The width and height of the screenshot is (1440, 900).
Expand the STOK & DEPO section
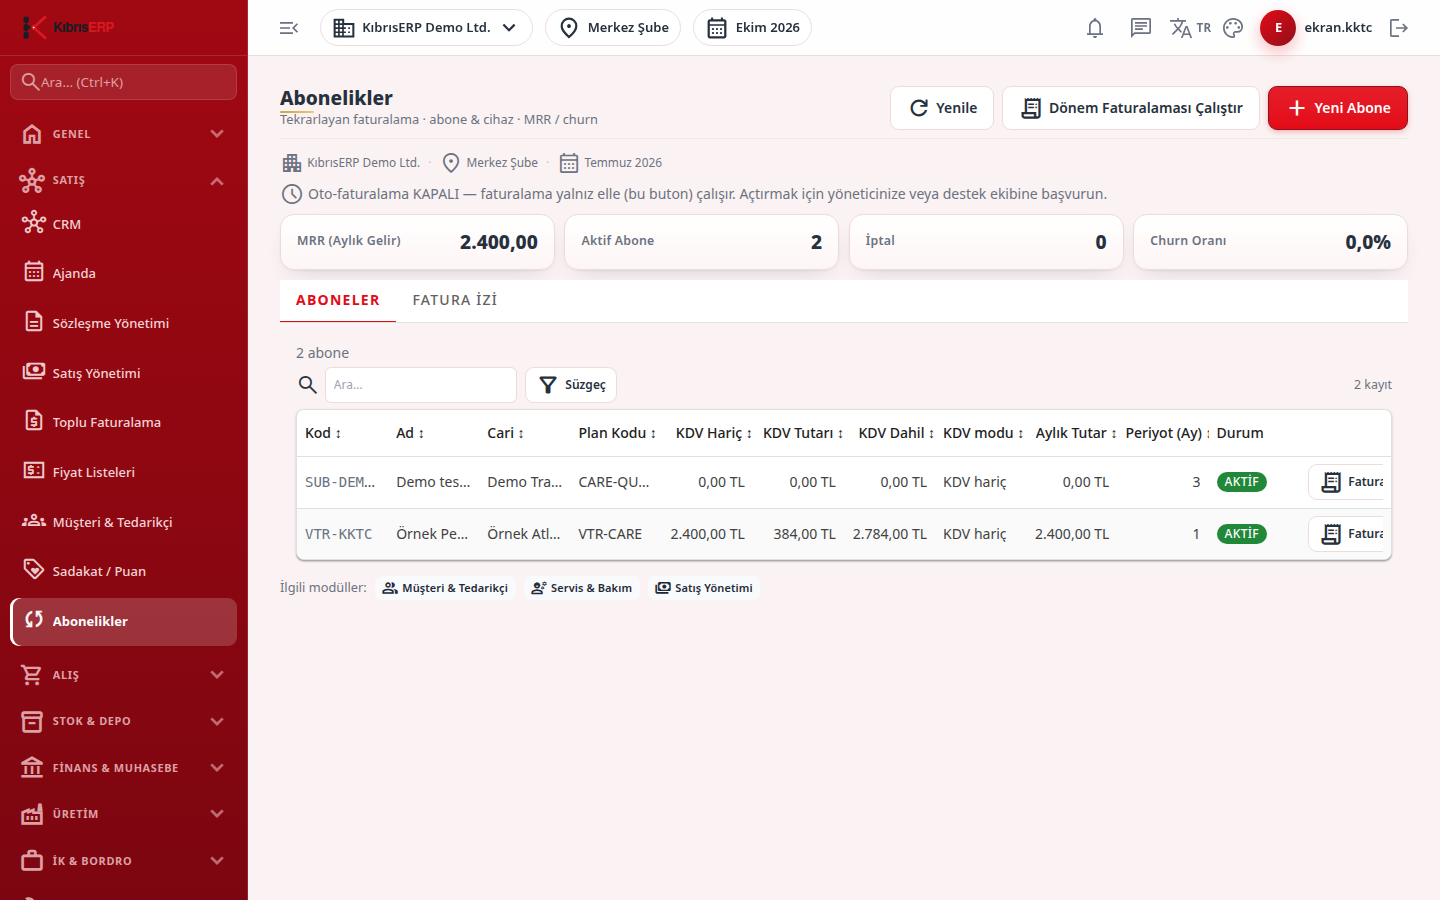click(x=124, y=721)
